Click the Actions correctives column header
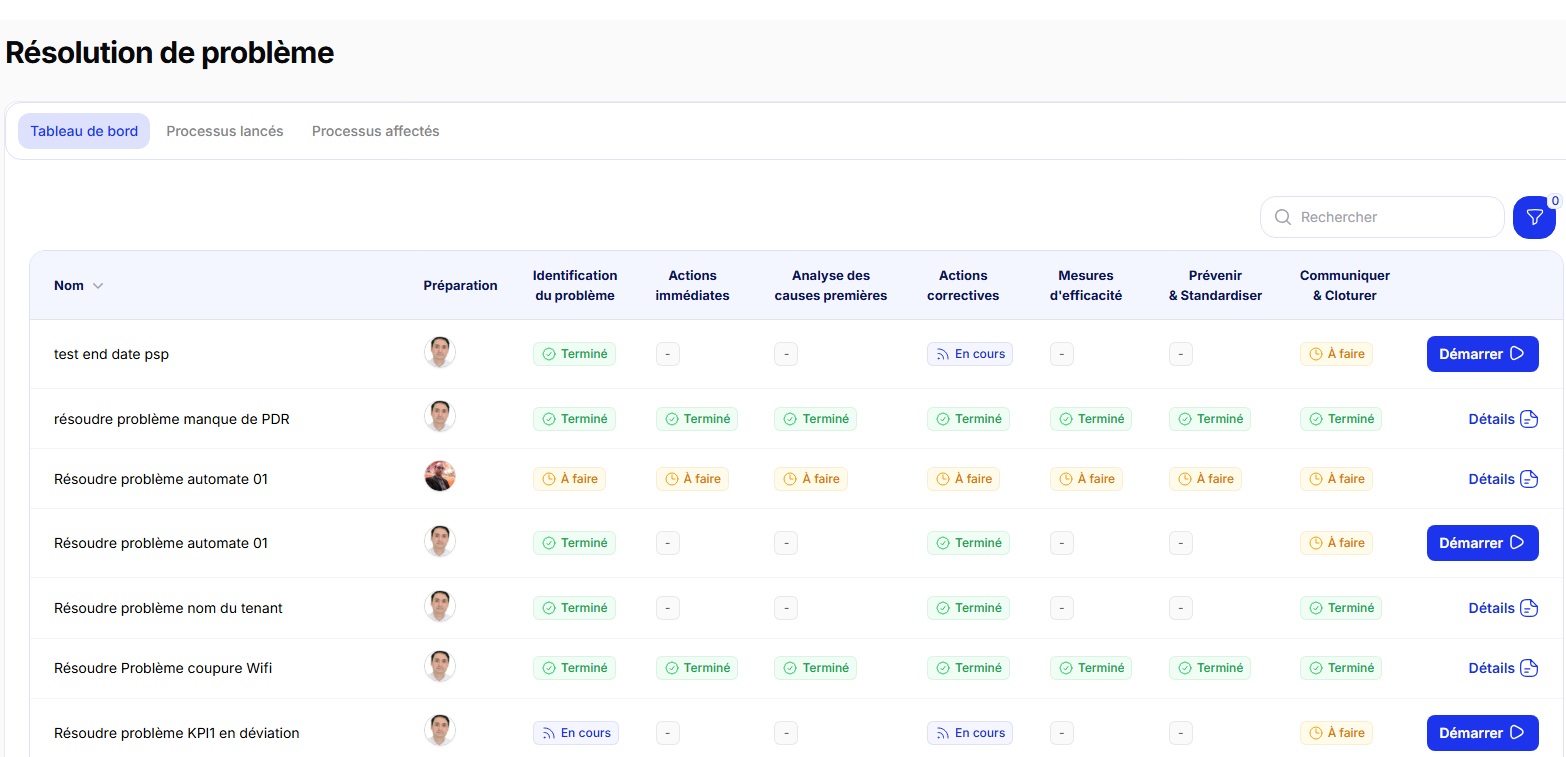The height and width of the screenshot is (757, 1566). tap(962, 285)
